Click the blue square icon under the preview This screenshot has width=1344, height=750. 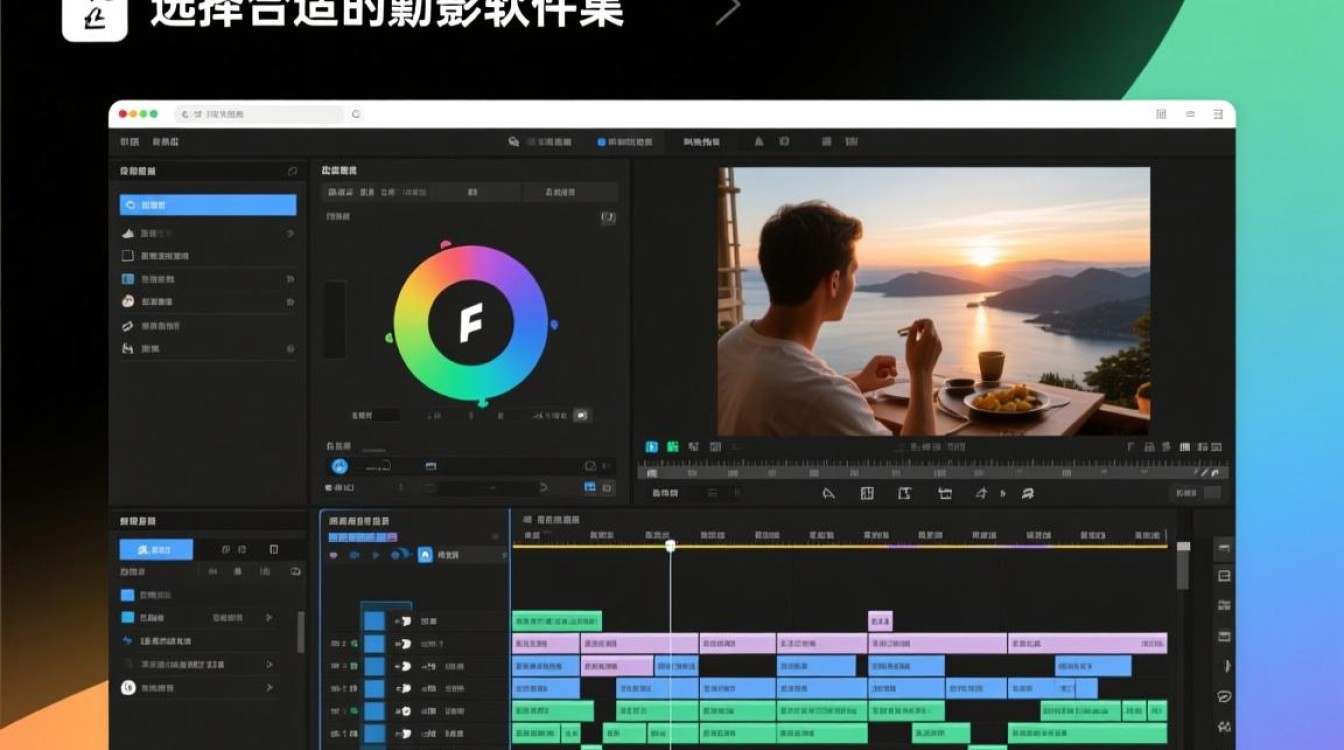tap(651, 447)
